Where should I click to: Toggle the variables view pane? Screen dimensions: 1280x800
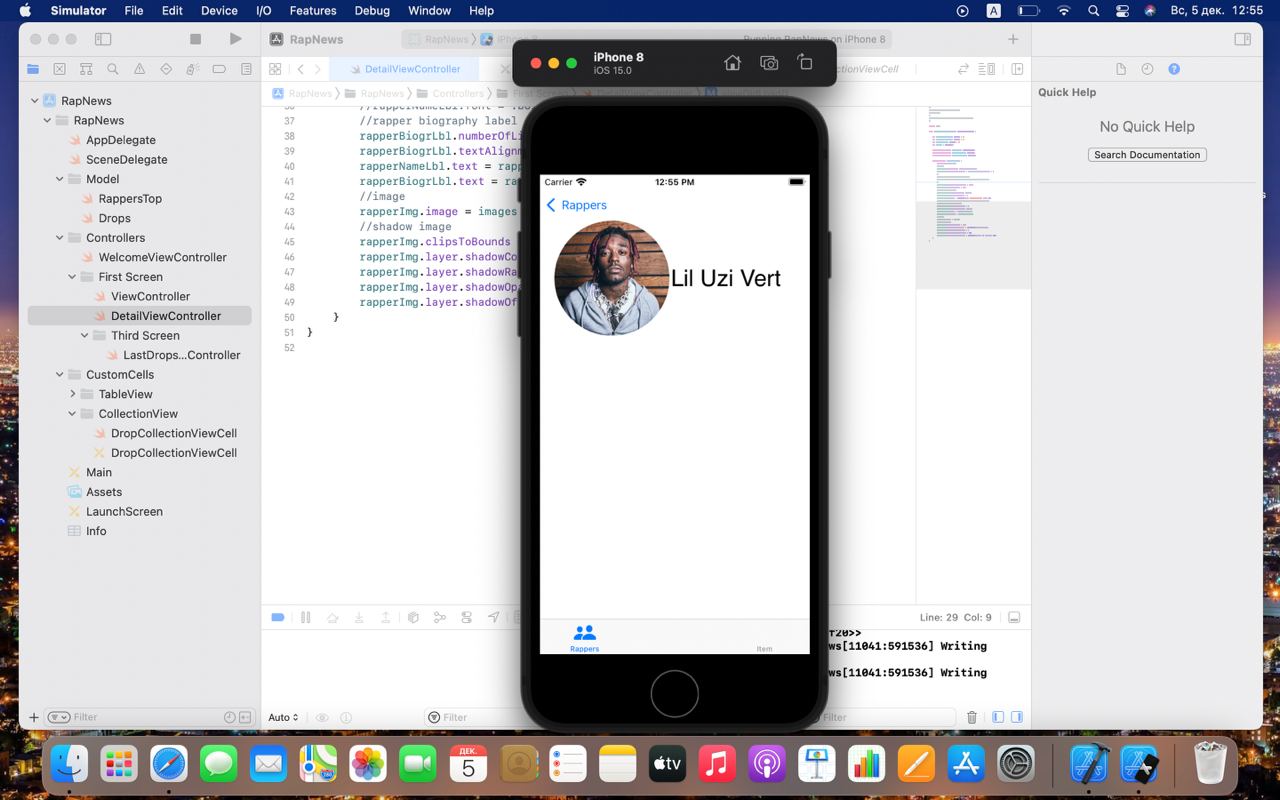[x=998, y=717]
